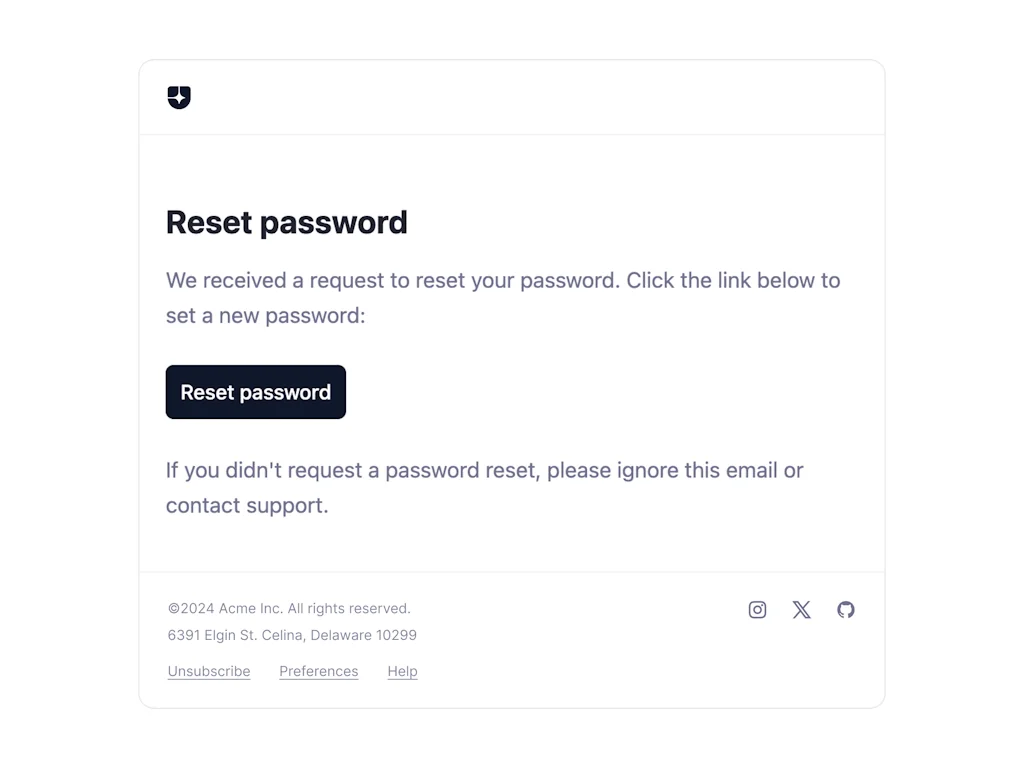Click the email header bar containing the logo
Viewport: 1024px width, 768px height.
tap(512, 97)
